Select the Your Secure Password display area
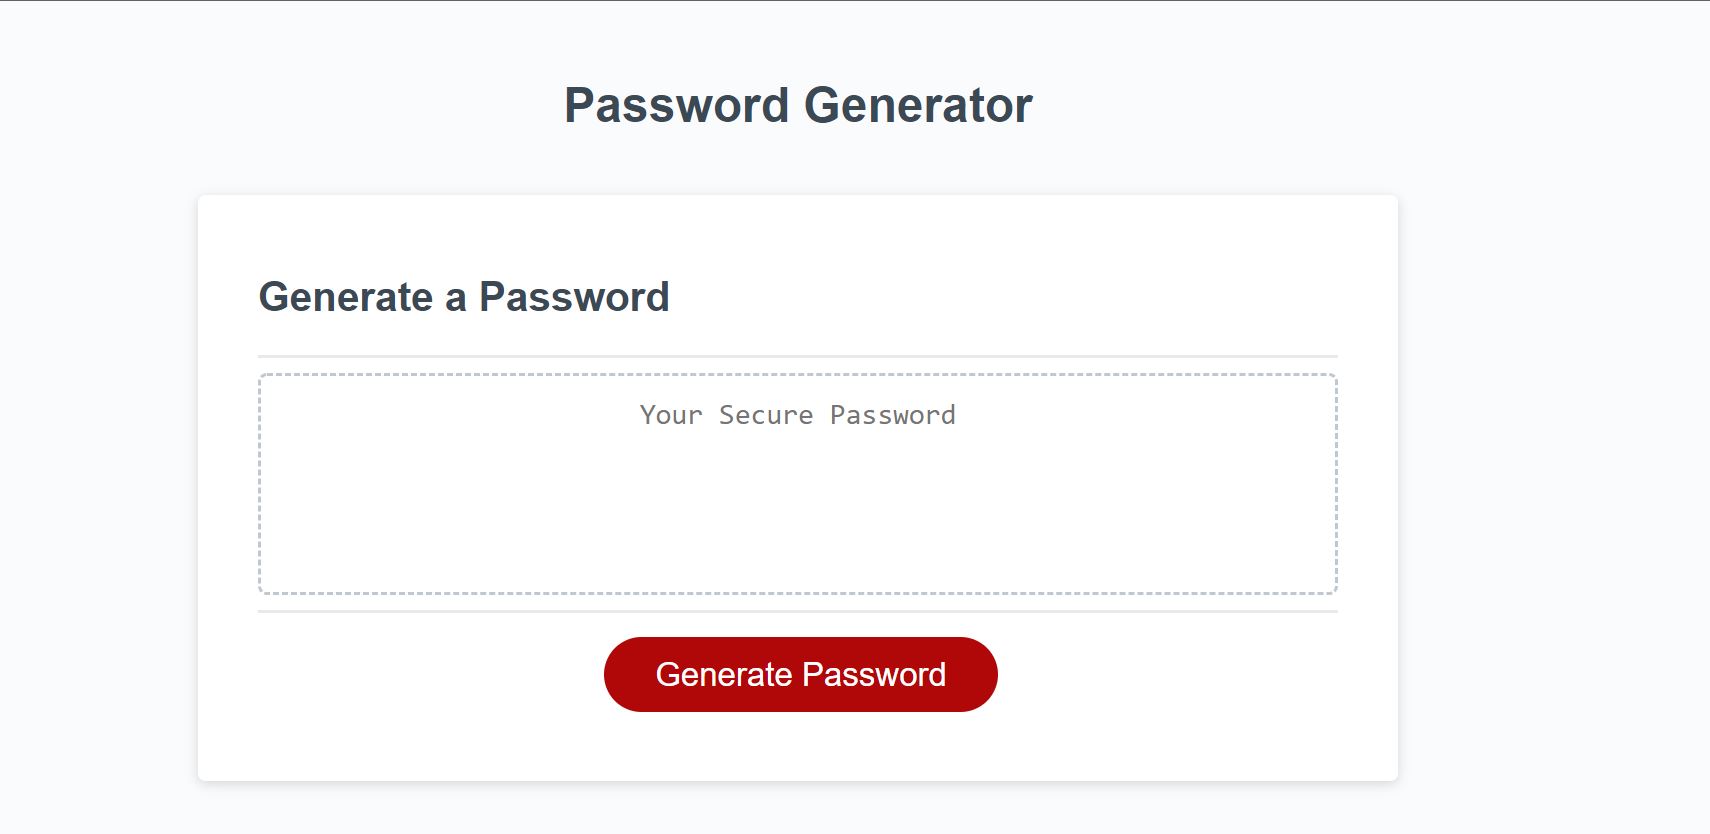1710x834 pixels. pos(798,483)
